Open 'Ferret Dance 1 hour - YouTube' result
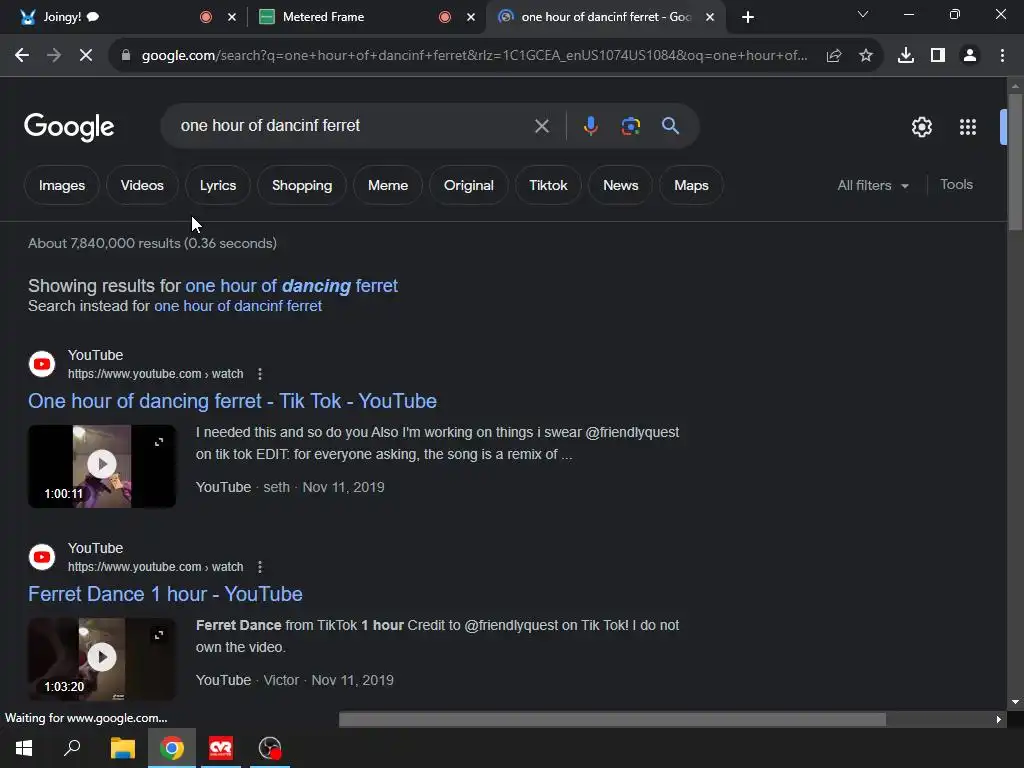This screenshot has height=768, width=1024. tap(165, 594)
